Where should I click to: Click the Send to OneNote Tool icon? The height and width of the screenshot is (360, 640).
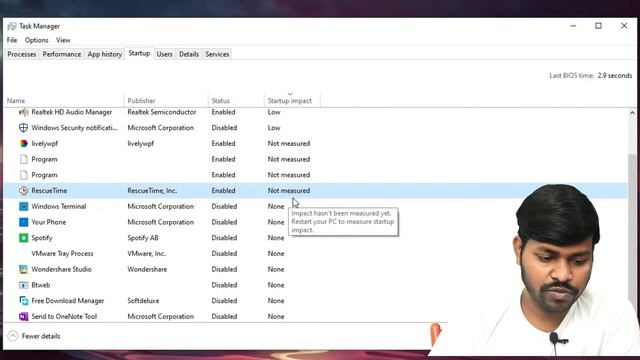[x=23, y=316]
